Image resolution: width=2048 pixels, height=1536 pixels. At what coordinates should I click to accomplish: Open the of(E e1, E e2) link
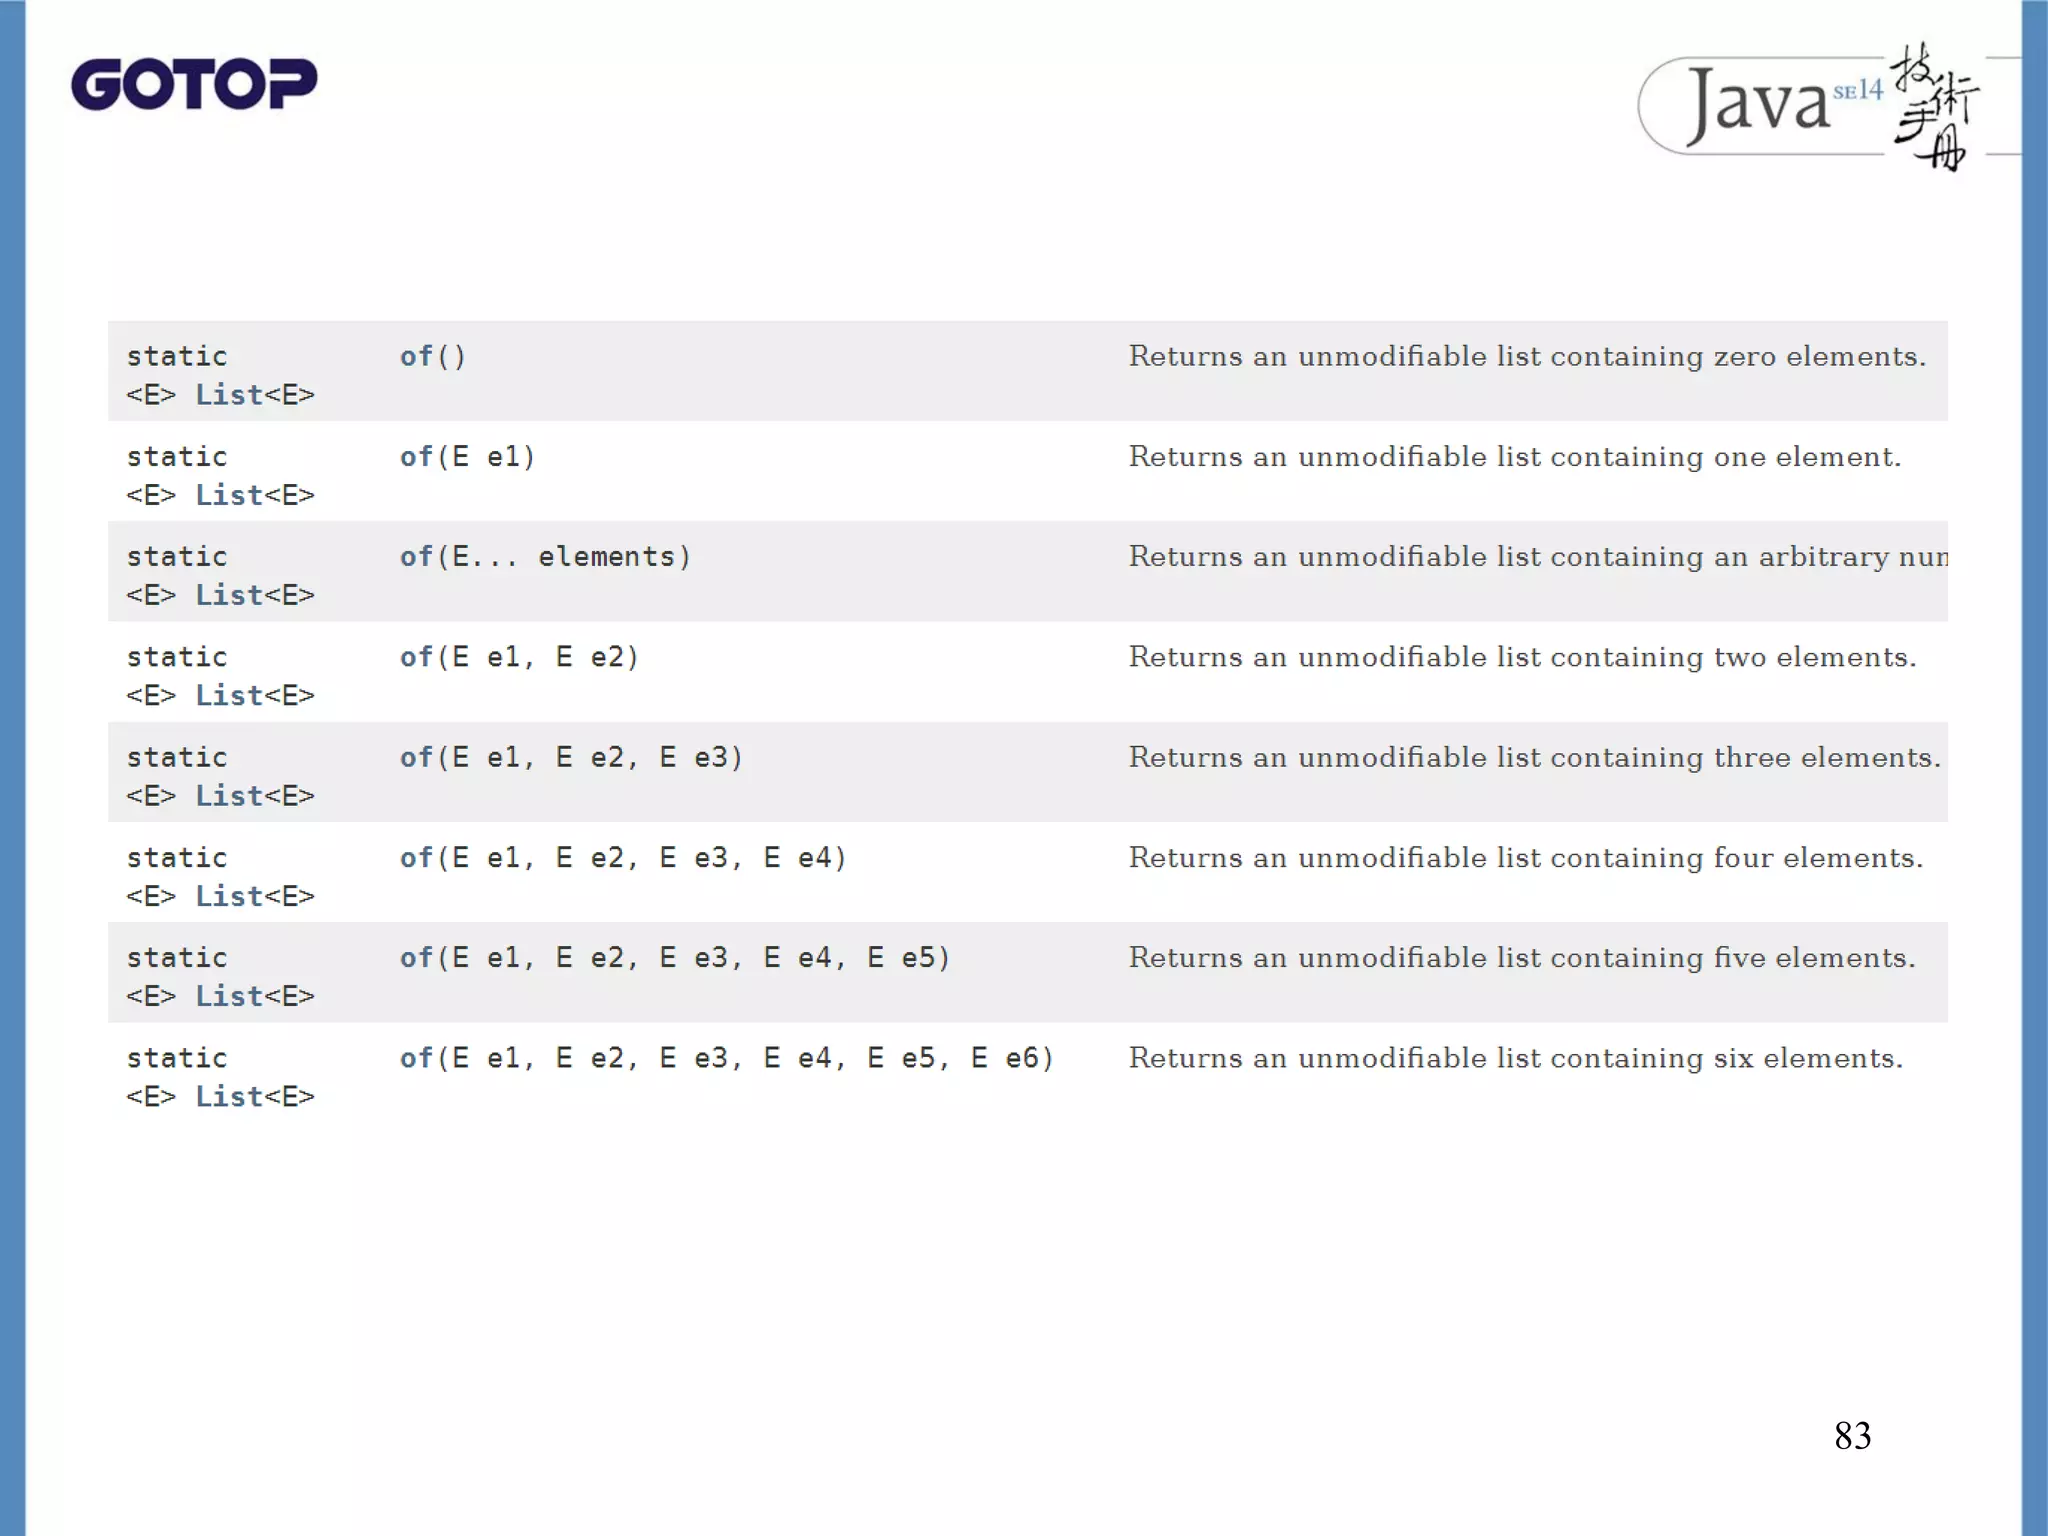(x=416, y=657)
